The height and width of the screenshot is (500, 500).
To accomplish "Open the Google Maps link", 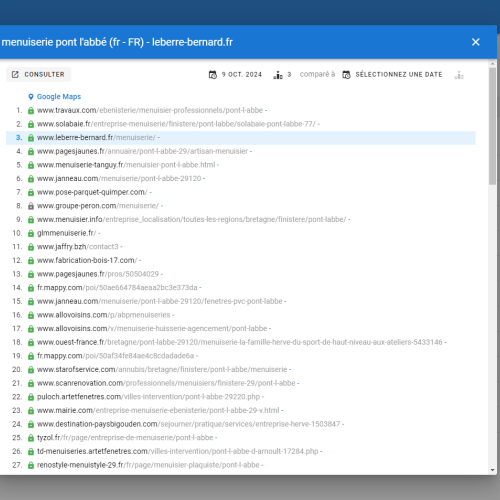I will pos(59,97).
